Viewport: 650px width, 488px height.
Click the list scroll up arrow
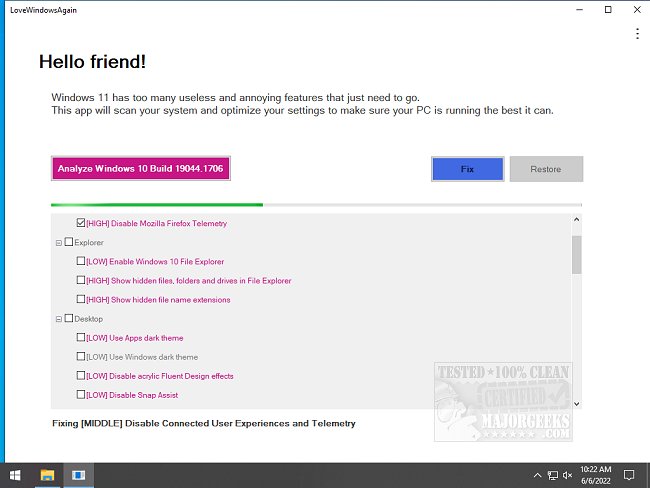point(577,220)
